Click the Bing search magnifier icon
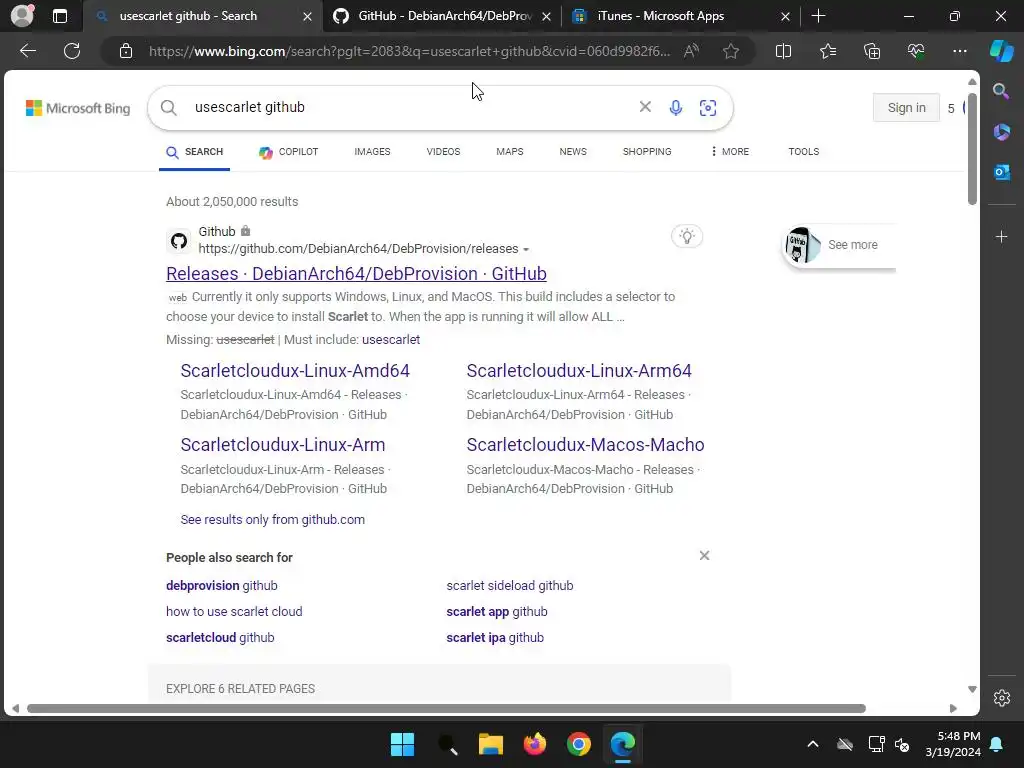Image resolution: width=1024 pixels, height=768 pixels. (x=168, y=108)
